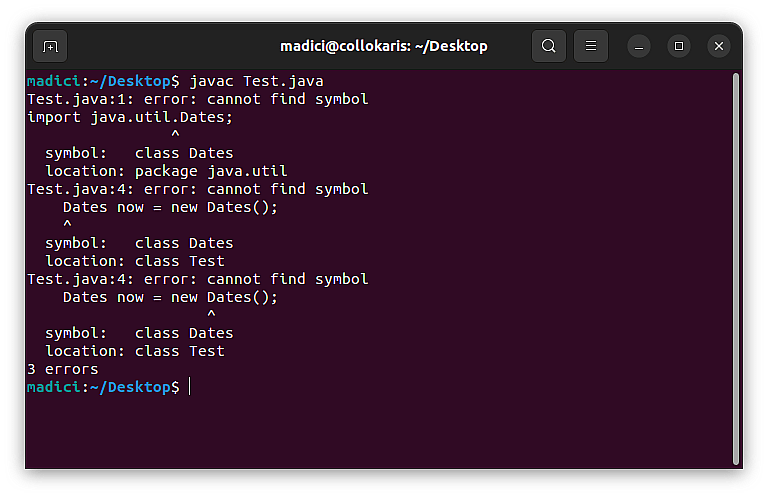Click the javac Test.java command text
Screen dimensions: 768x497
coord(256,81)
